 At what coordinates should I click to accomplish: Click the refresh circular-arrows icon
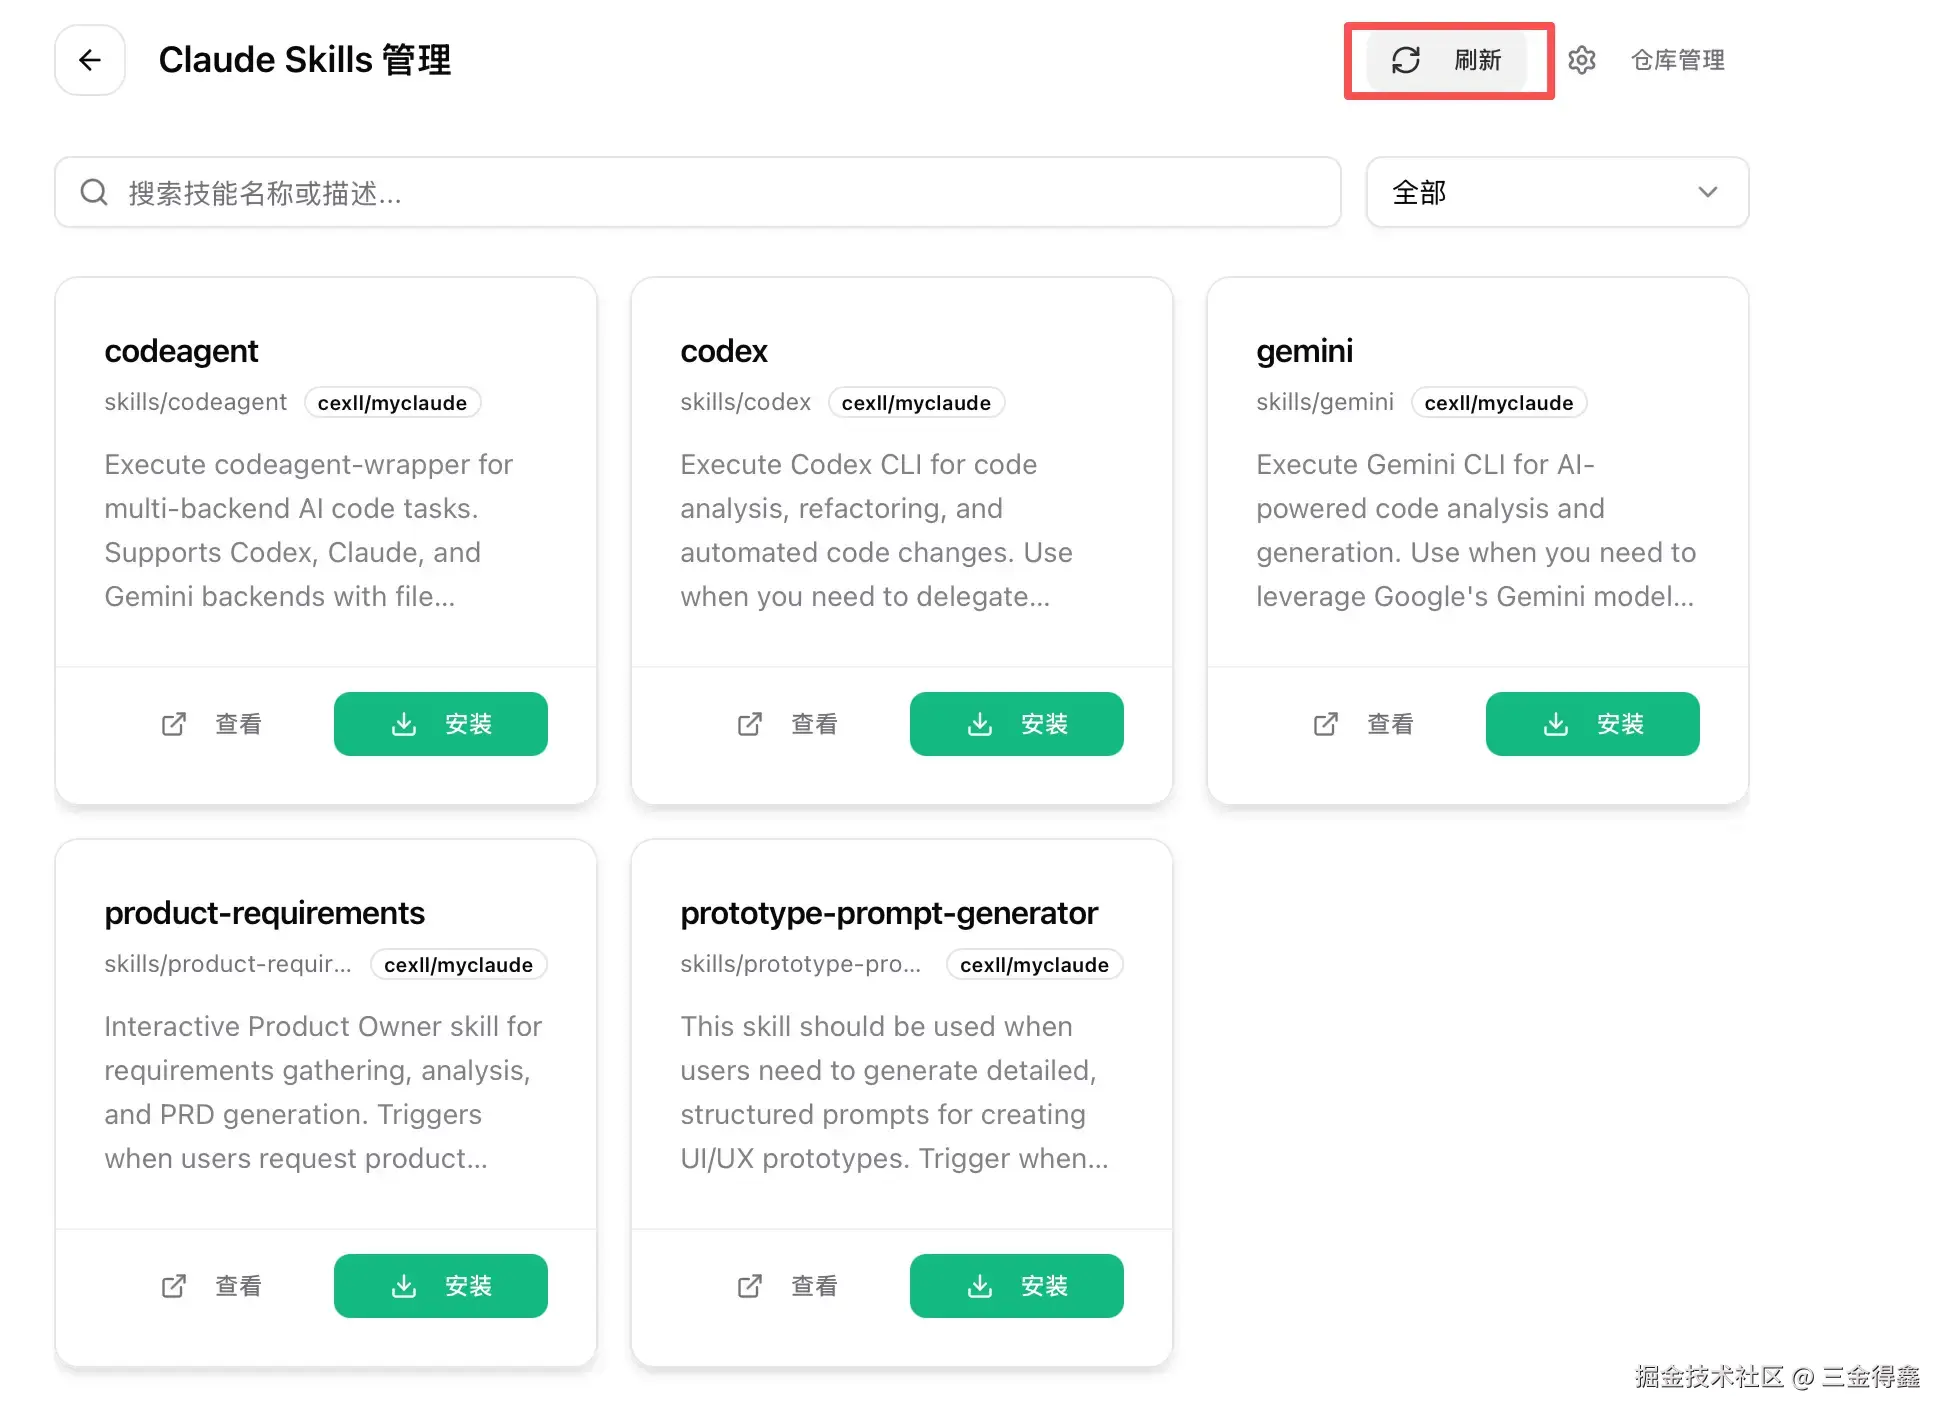click(x=1405, y=60)
